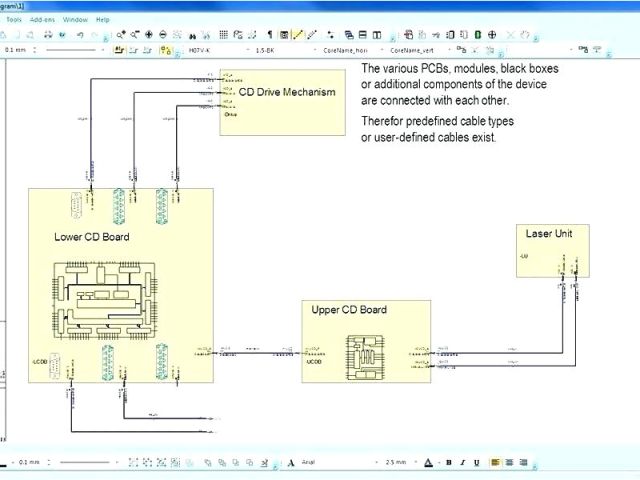Click the font color A swatch
The height and width of the screenshot is (480, 640).
pyautogui.click(x=427, y=463)
